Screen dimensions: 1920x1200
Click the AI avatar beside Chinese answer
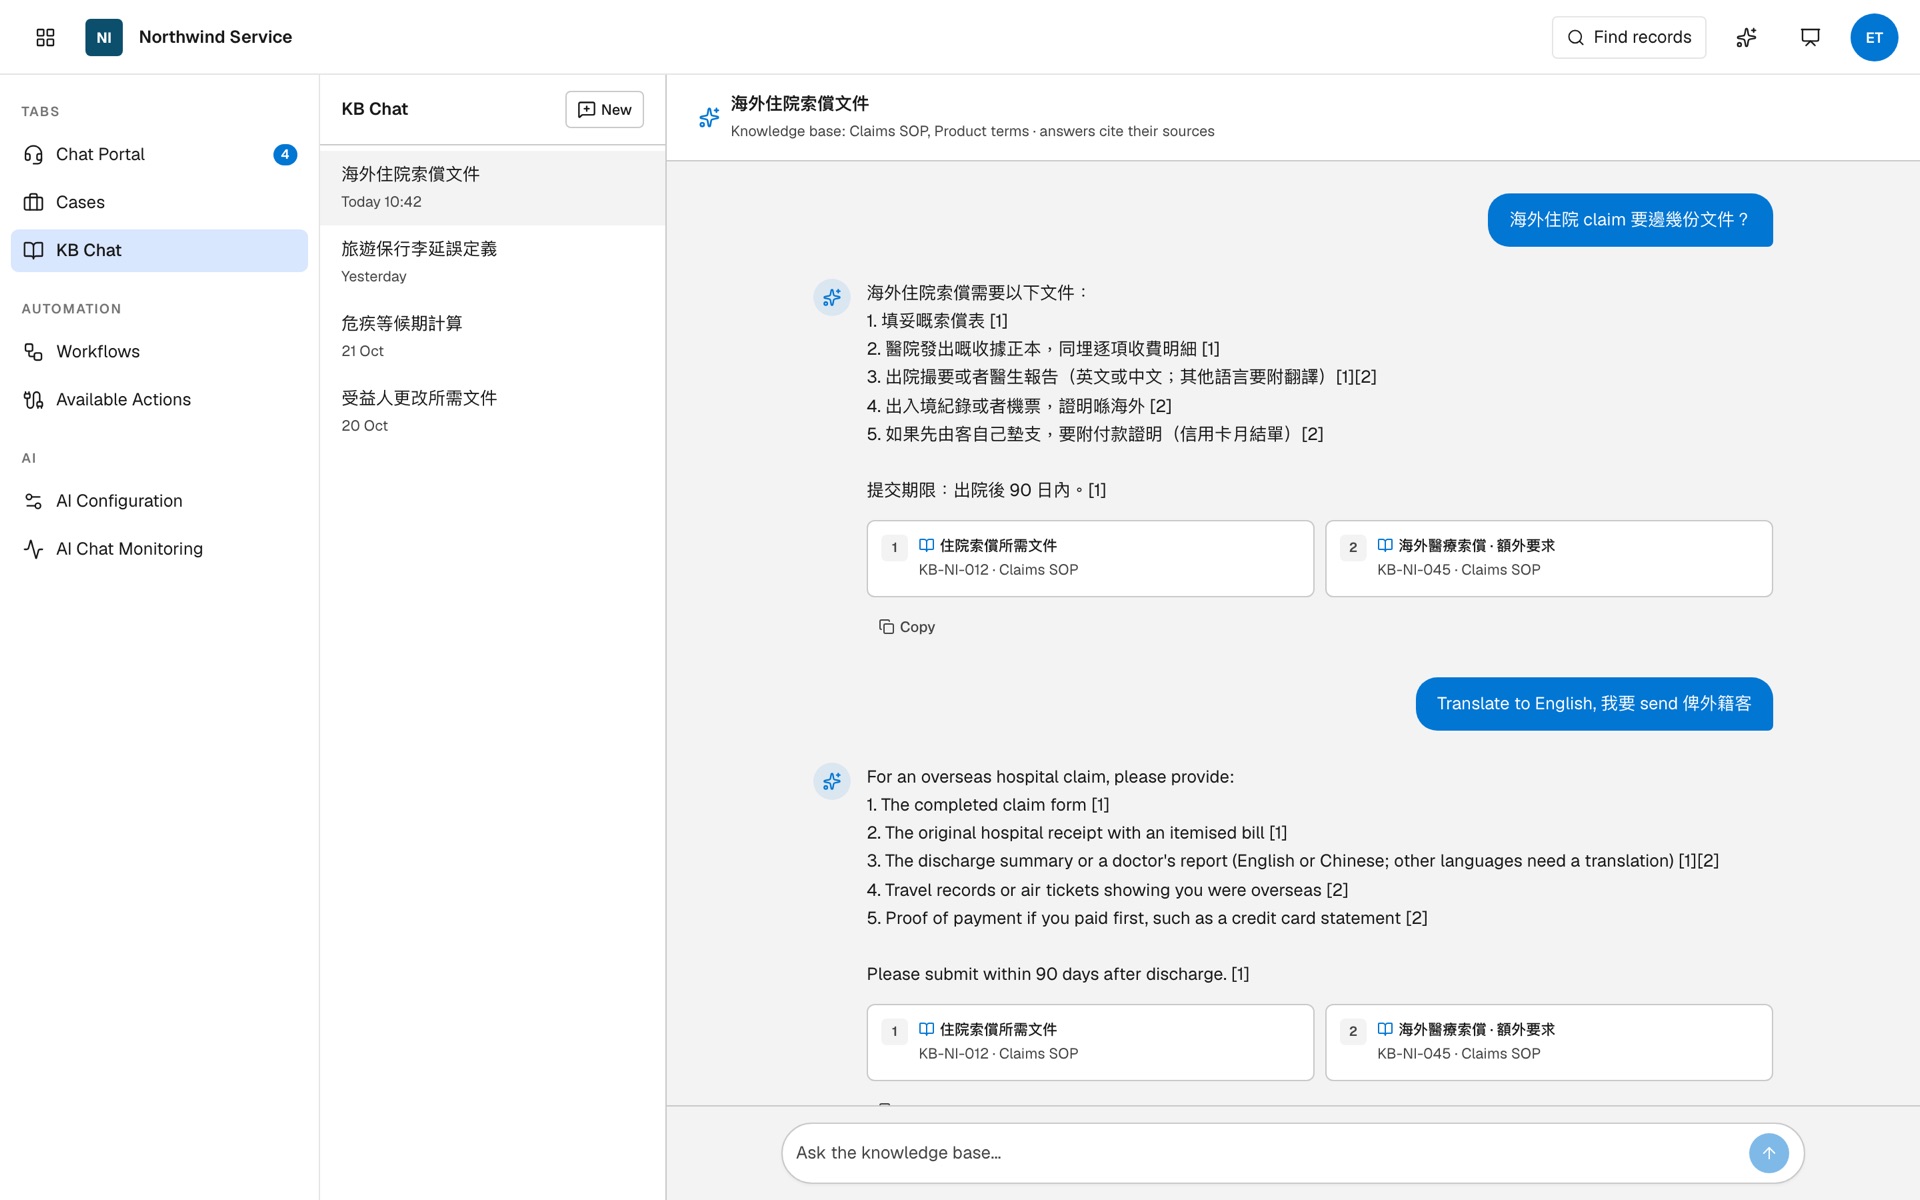[831, 297]
